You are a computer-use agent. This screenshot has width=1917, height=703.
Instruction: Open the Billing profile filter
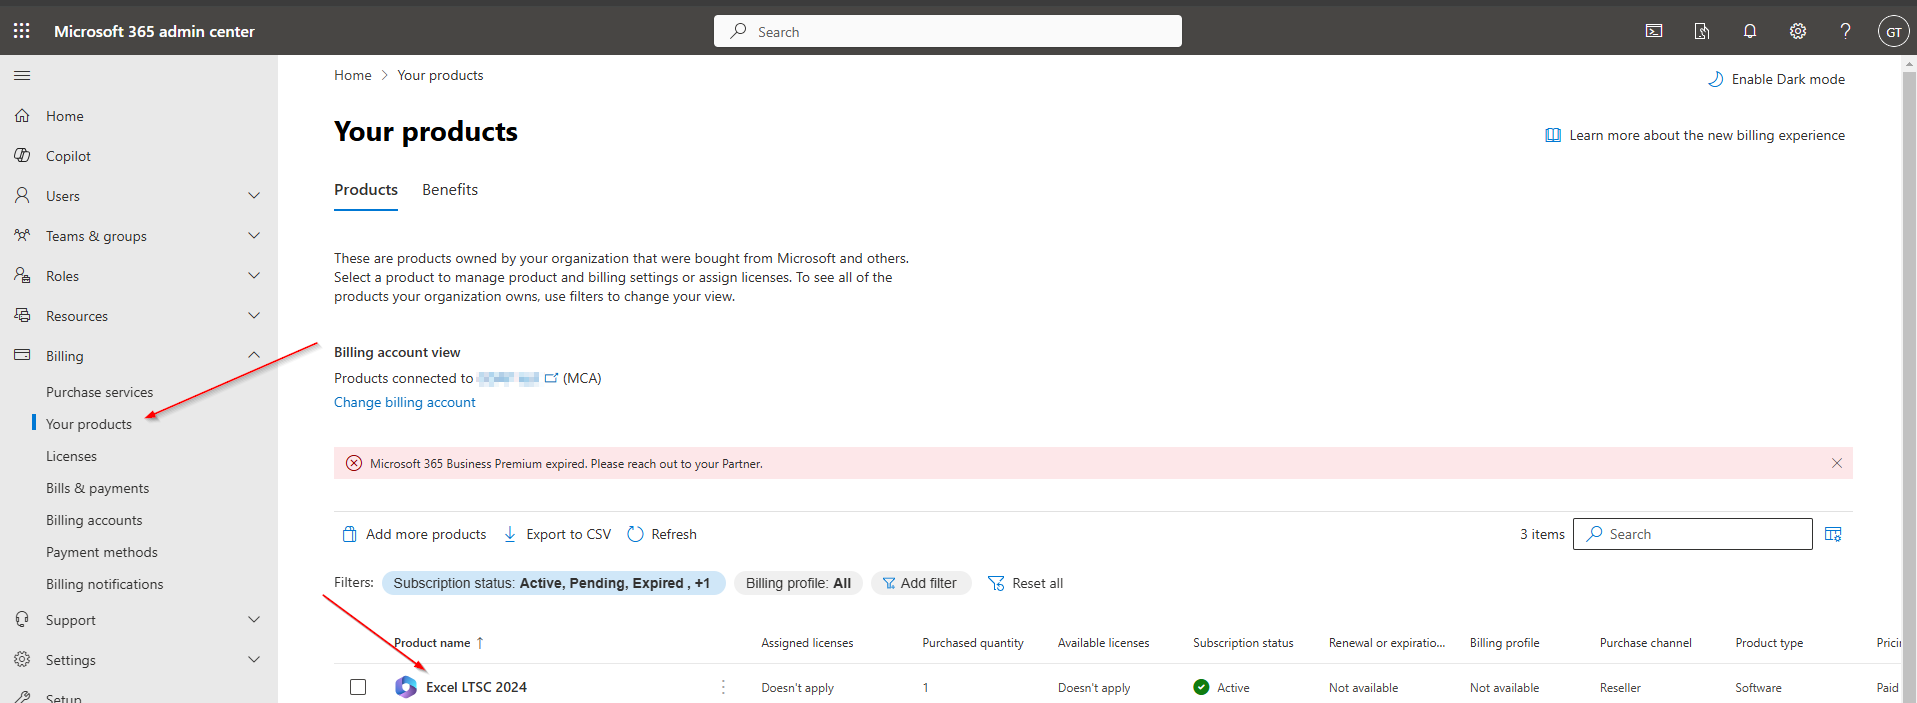(798, 583)
